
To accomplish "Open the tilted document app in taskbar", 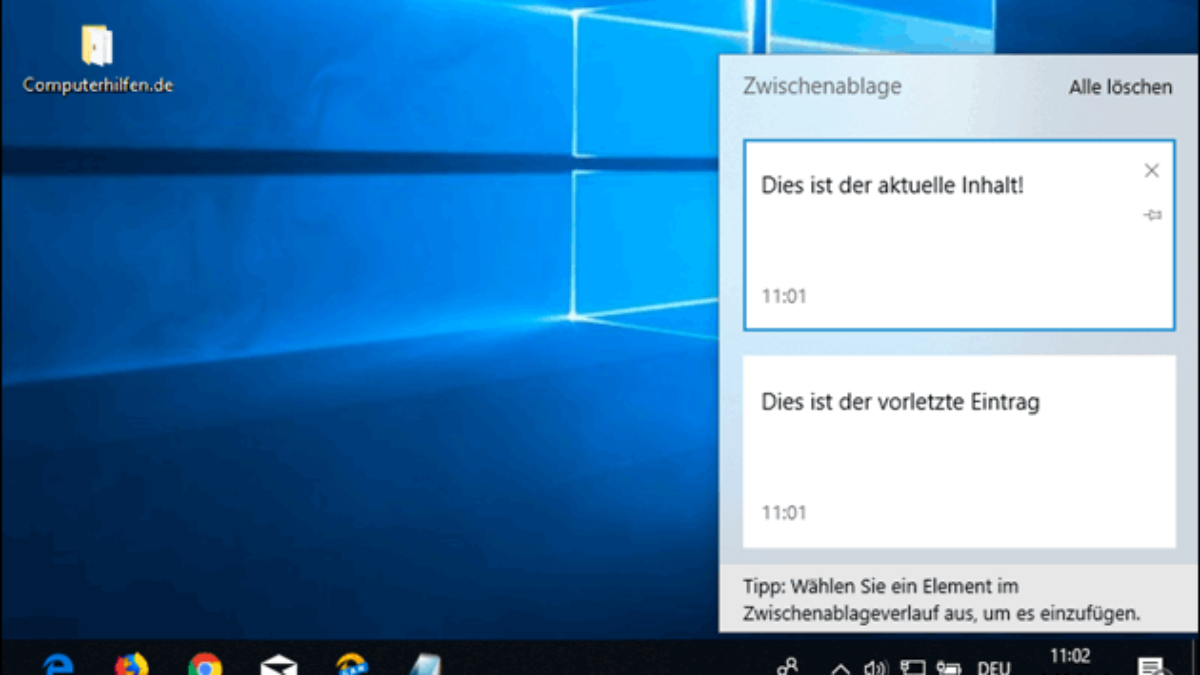I will pos(425,665).
